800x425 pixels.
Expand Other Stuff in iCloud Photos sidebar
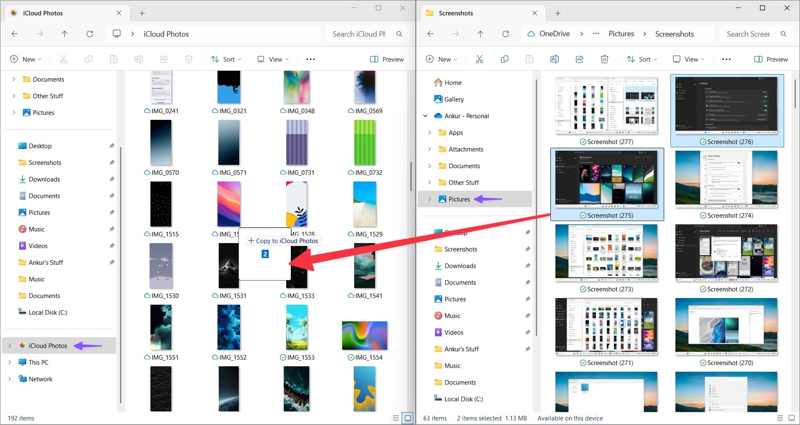tap(14, 96)
